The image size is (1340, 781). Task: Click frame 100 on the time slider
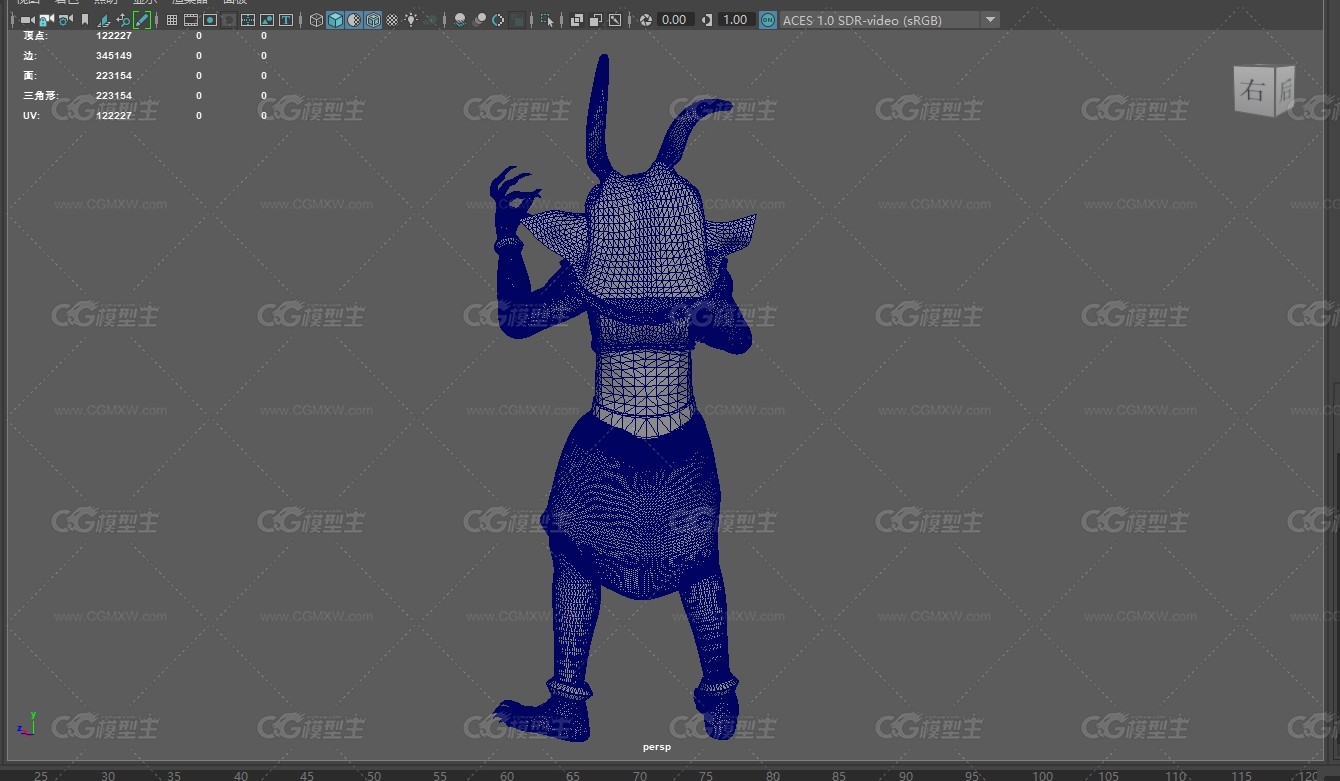click(1042, 775)
